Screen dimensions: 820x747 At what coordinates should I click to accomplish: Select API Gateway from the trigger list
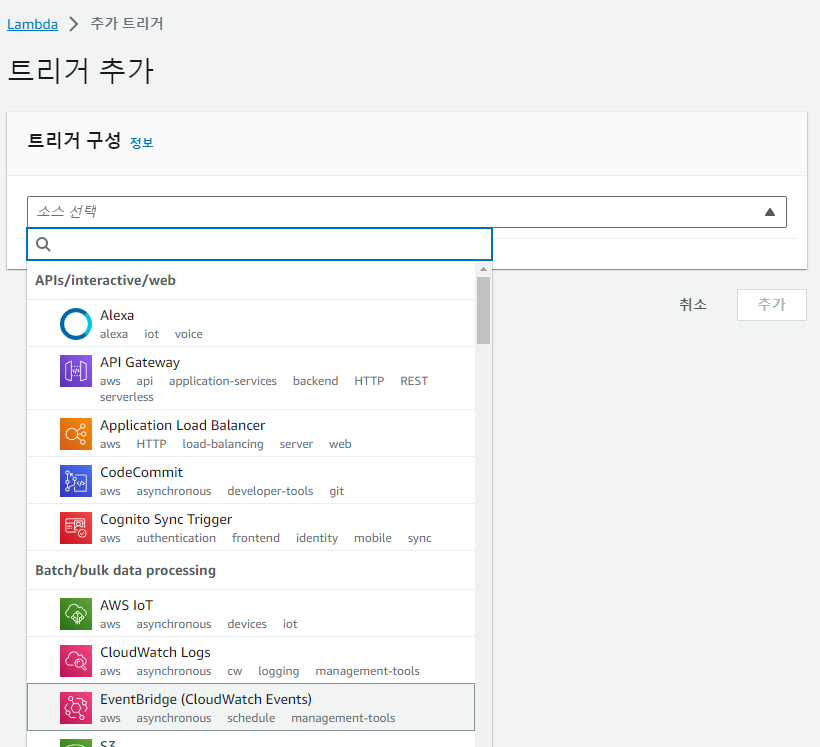pyautogui.click(x=251, y=378)
